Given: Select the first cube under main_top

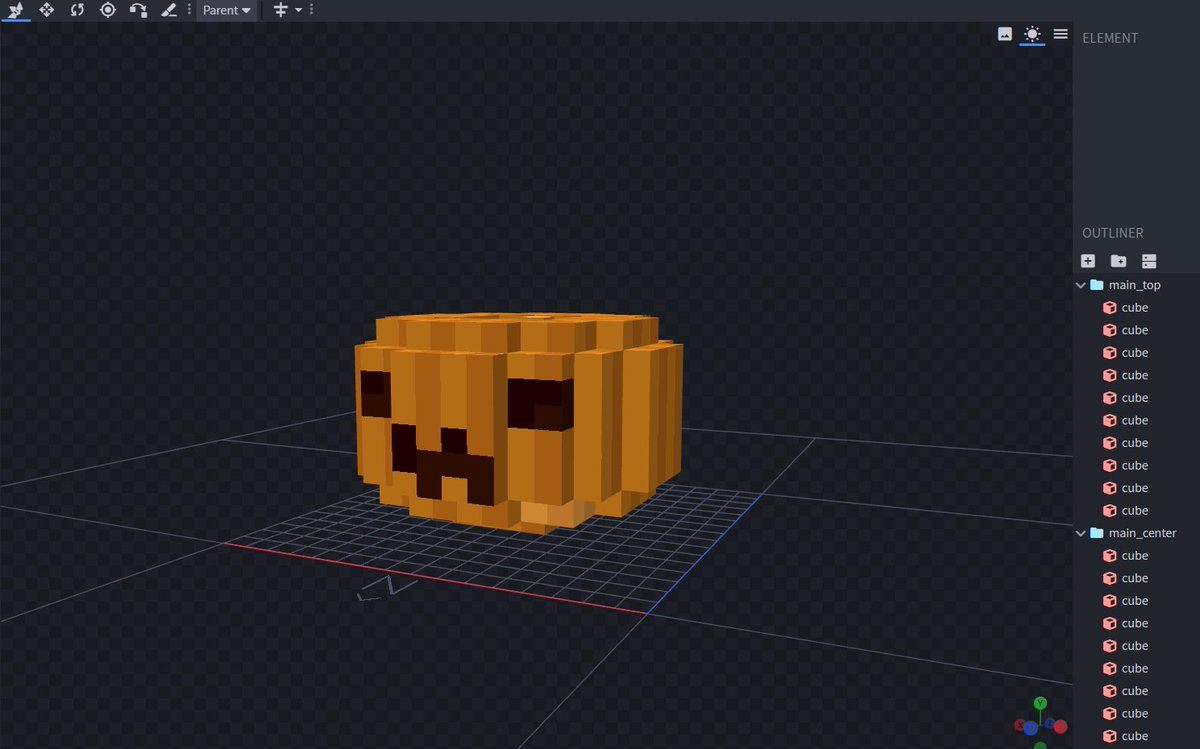Looking at the screenshot, I should tap(1137, 308).
